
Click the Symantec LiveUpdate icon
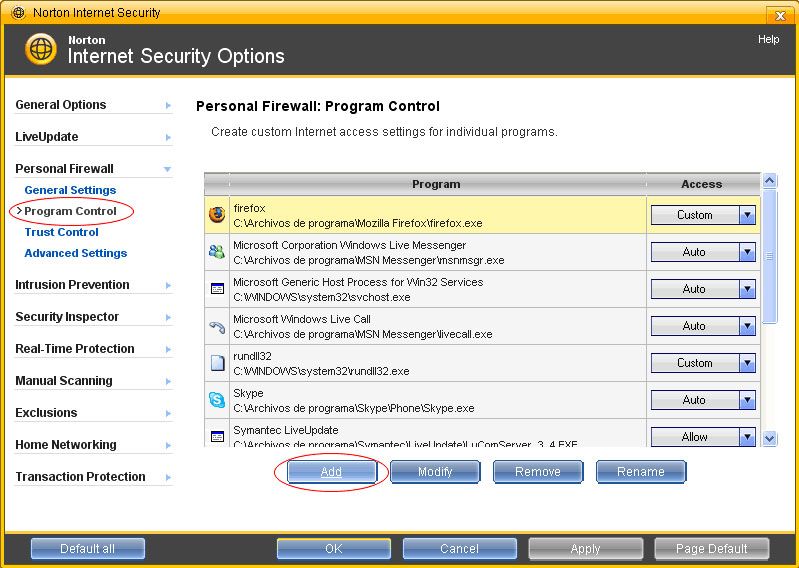coord(217,436)
